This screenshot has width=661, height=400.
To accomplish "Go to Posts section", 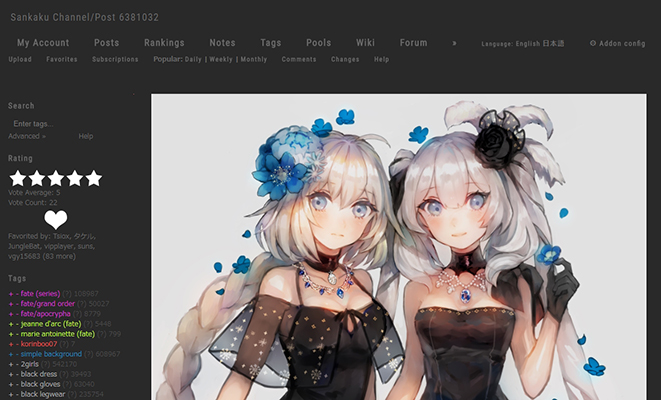I will 107,43.
